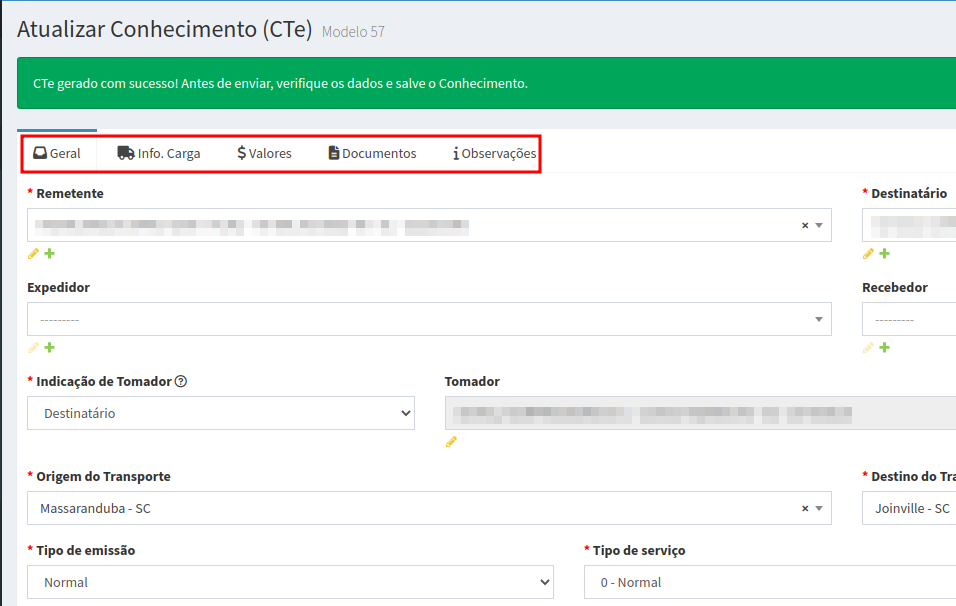Click the green plus icon under Recebedor
The width and height of the screenshot is (956, 606).
point(884,348)
